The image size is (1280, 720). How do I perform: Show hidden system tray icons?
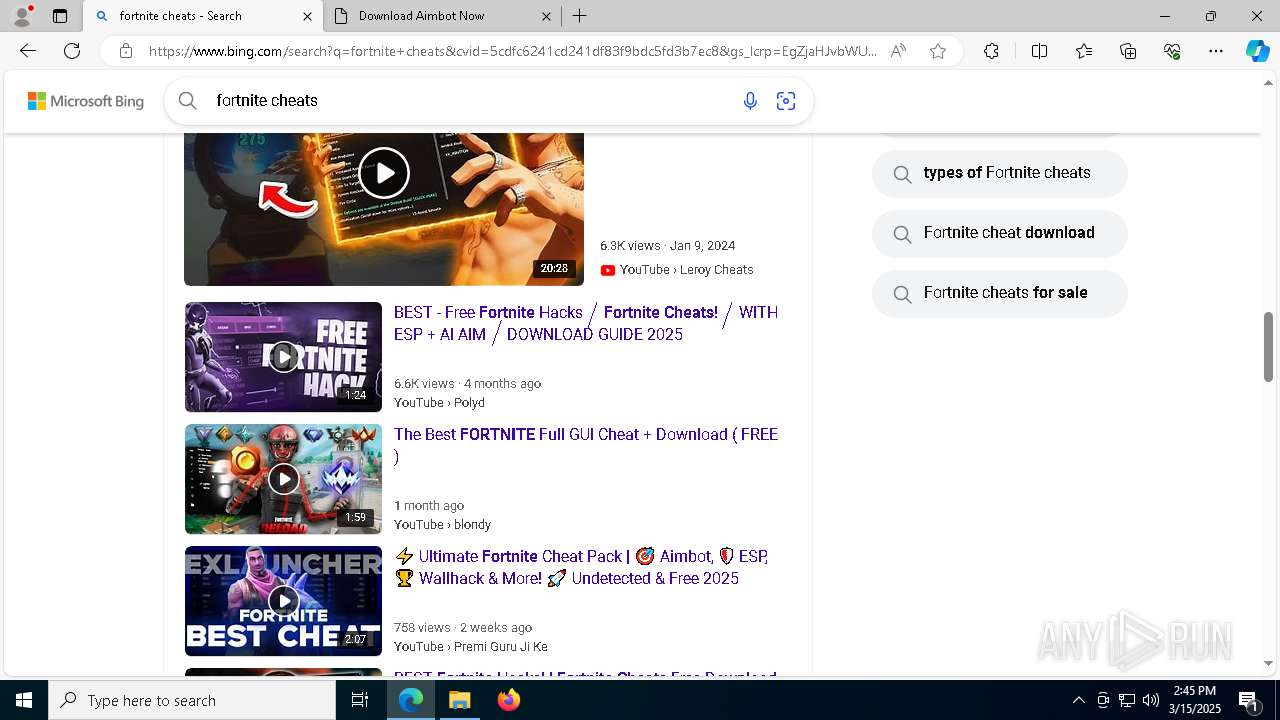tap(1078, 700)
